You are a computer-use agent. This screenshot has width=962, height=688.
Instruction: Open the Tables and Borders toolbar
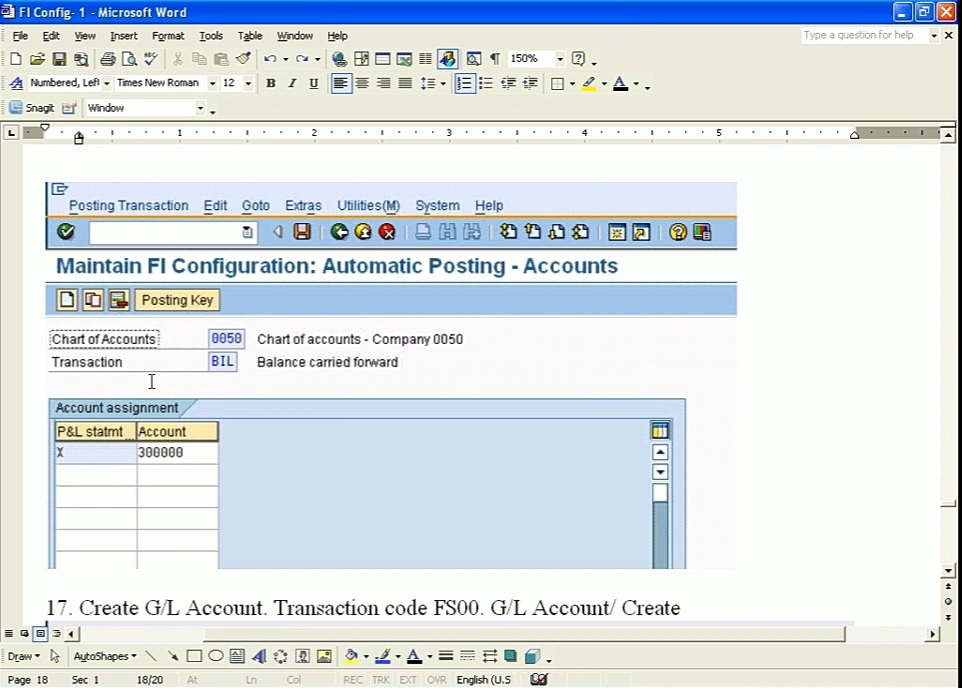(361, 59)
